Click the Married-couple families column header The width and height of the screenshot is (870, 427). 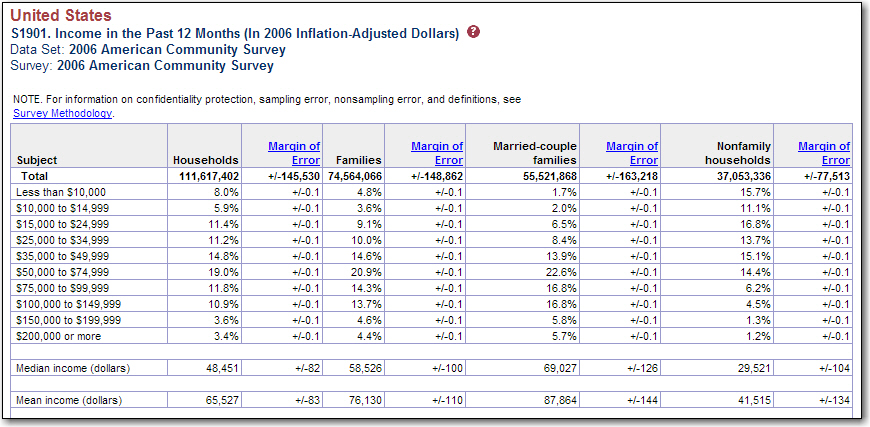click(x=535, y=153)
